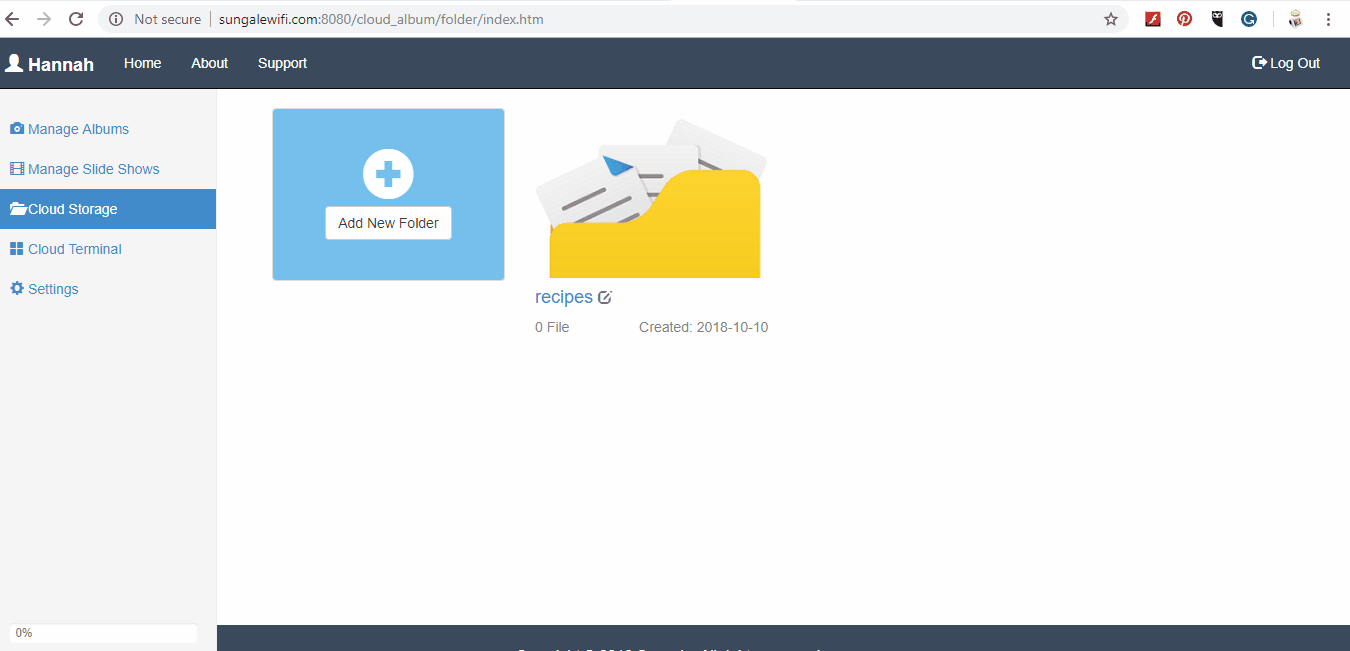
Task: Open the site information dropdown in address bar
Action: (x=114, y=18)
